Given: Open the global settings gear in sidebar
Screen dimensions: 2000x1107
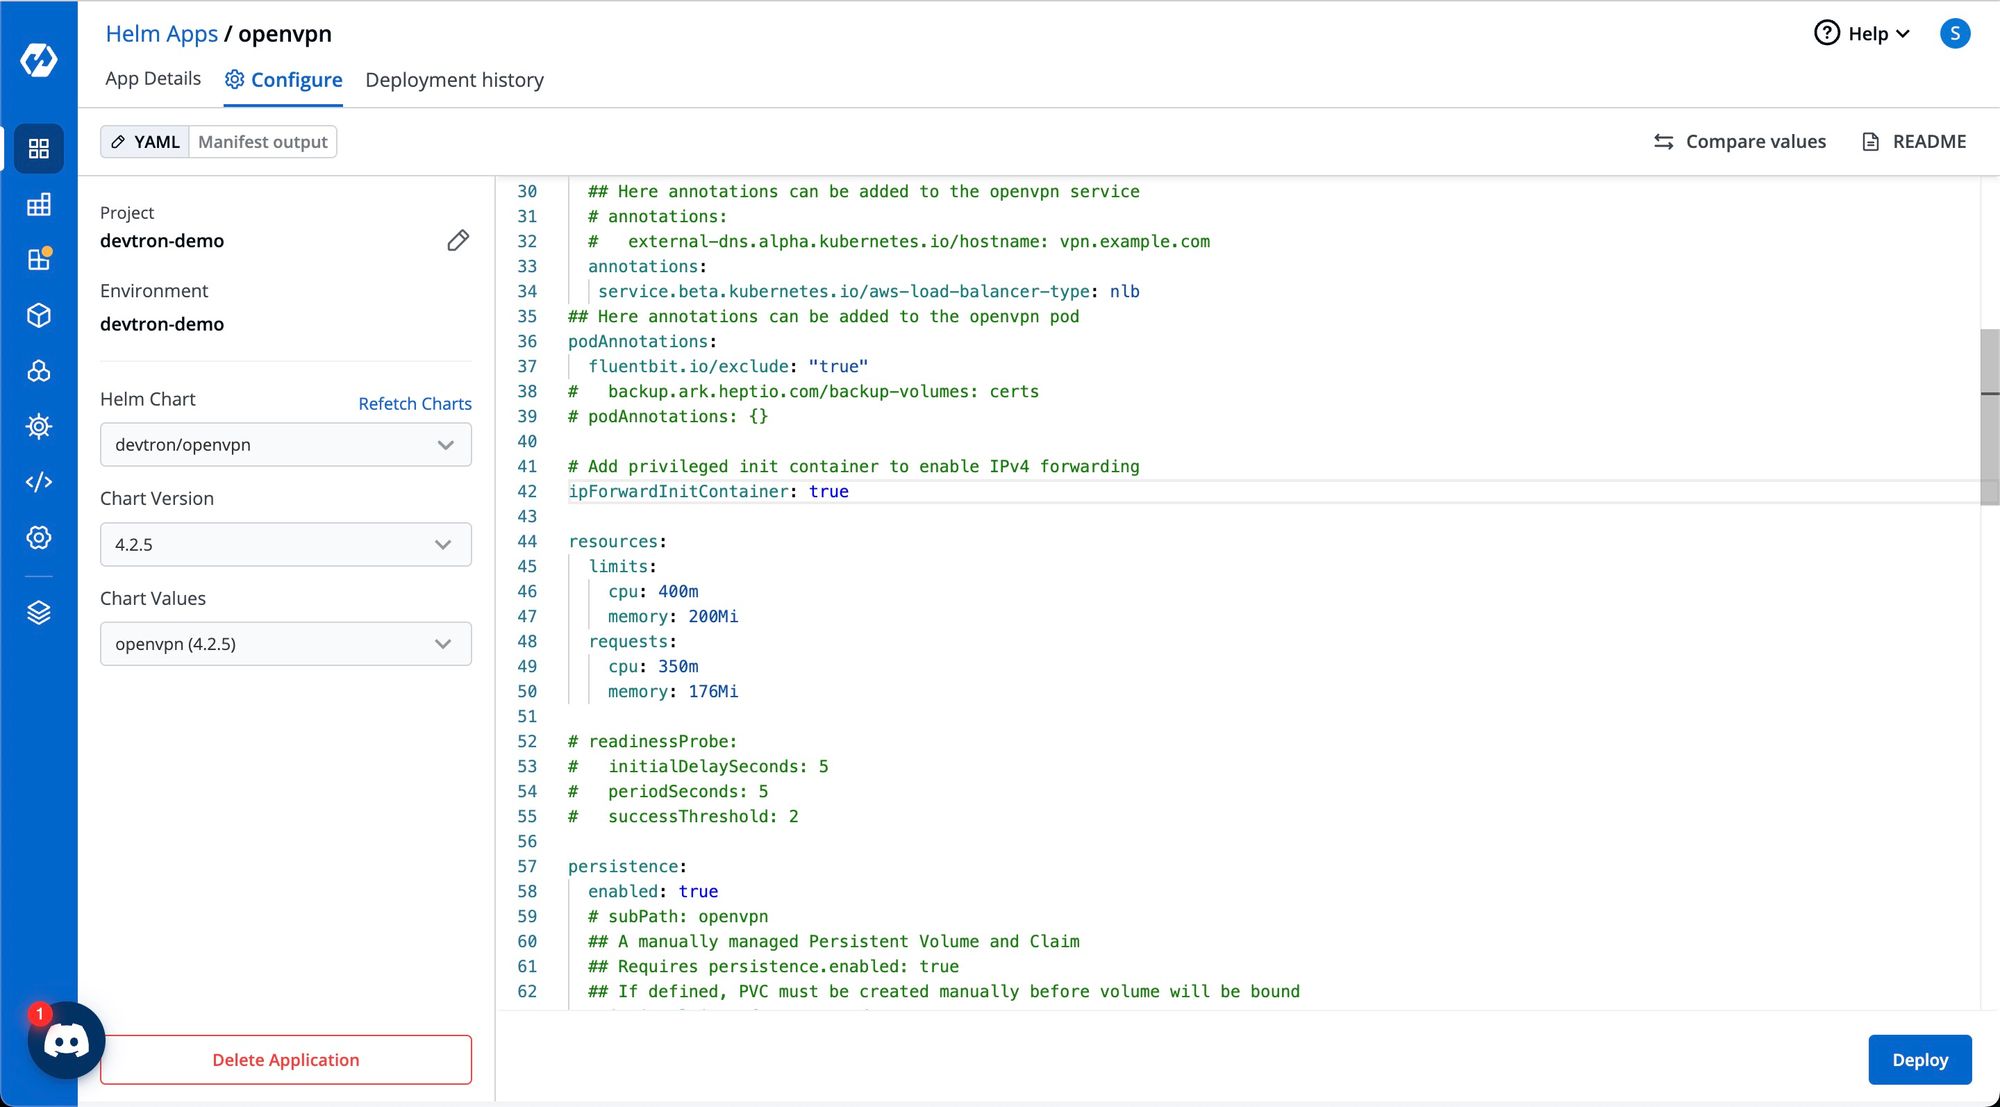Looking at the screenshot, I should coord(39,537).
